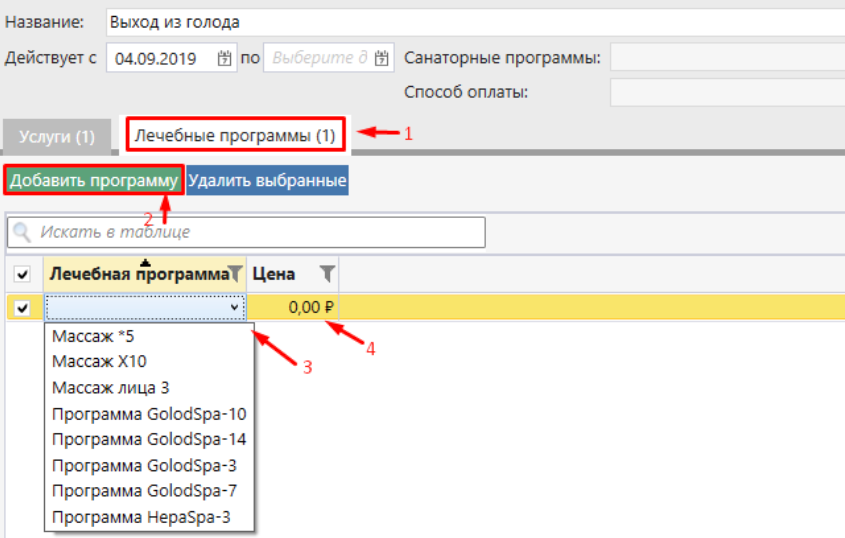Screen dimensions: 845x538
Task: Switch to Услуги (1) tab
Action: coord(57,136)
